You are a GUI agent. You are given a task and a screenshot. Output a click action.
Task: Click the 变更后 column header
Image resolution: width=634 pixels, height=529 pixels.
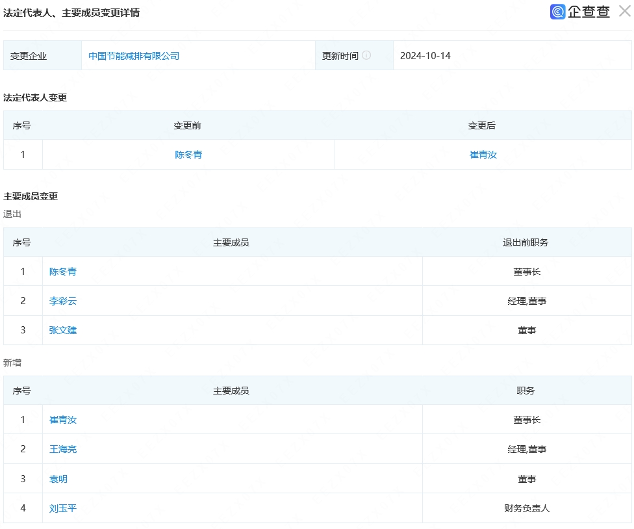pyautogui.click(x=482, y=125)
